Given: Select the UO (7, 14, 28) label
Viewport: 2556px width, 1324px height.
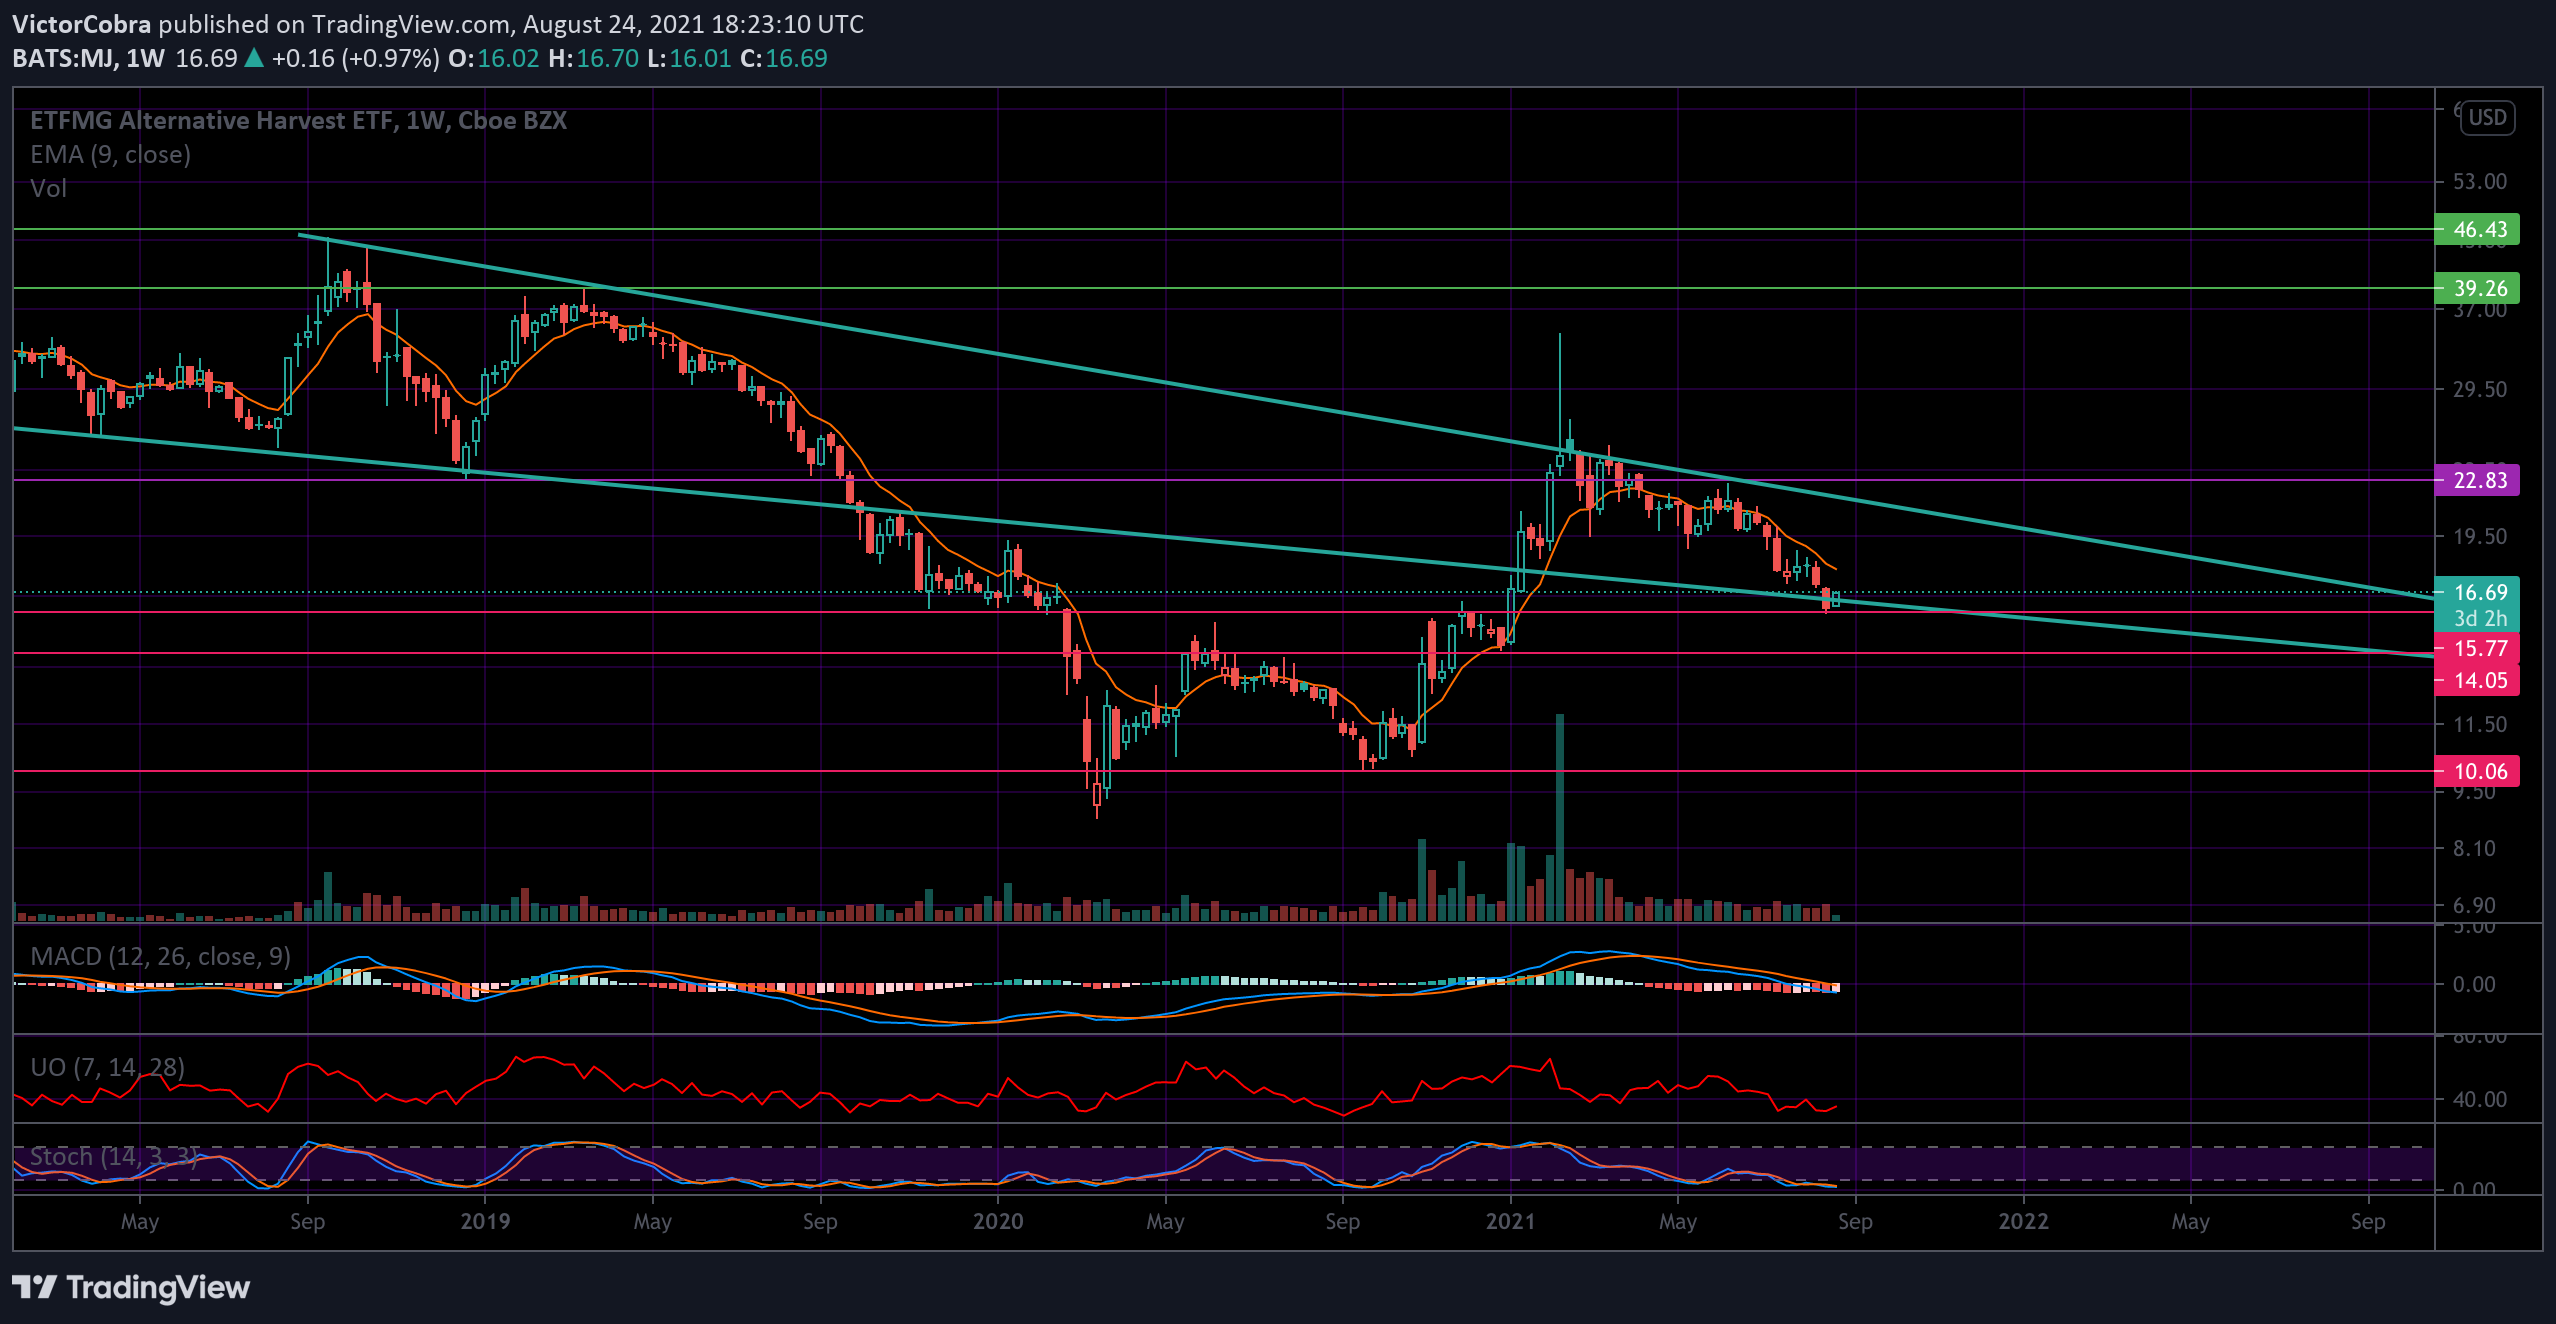Looking at the screenshot, I should point(107,1068).
